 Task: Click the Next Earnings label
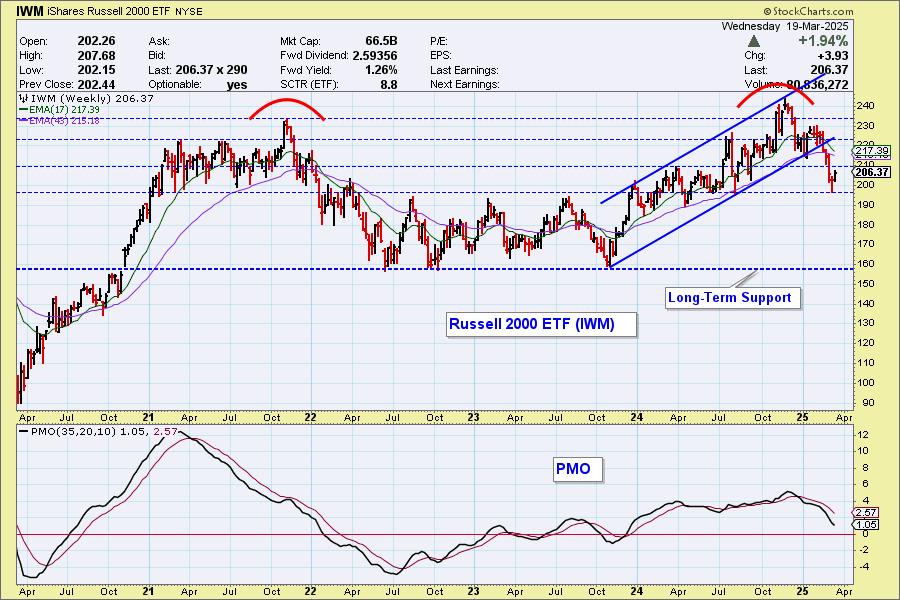[464, 84]
